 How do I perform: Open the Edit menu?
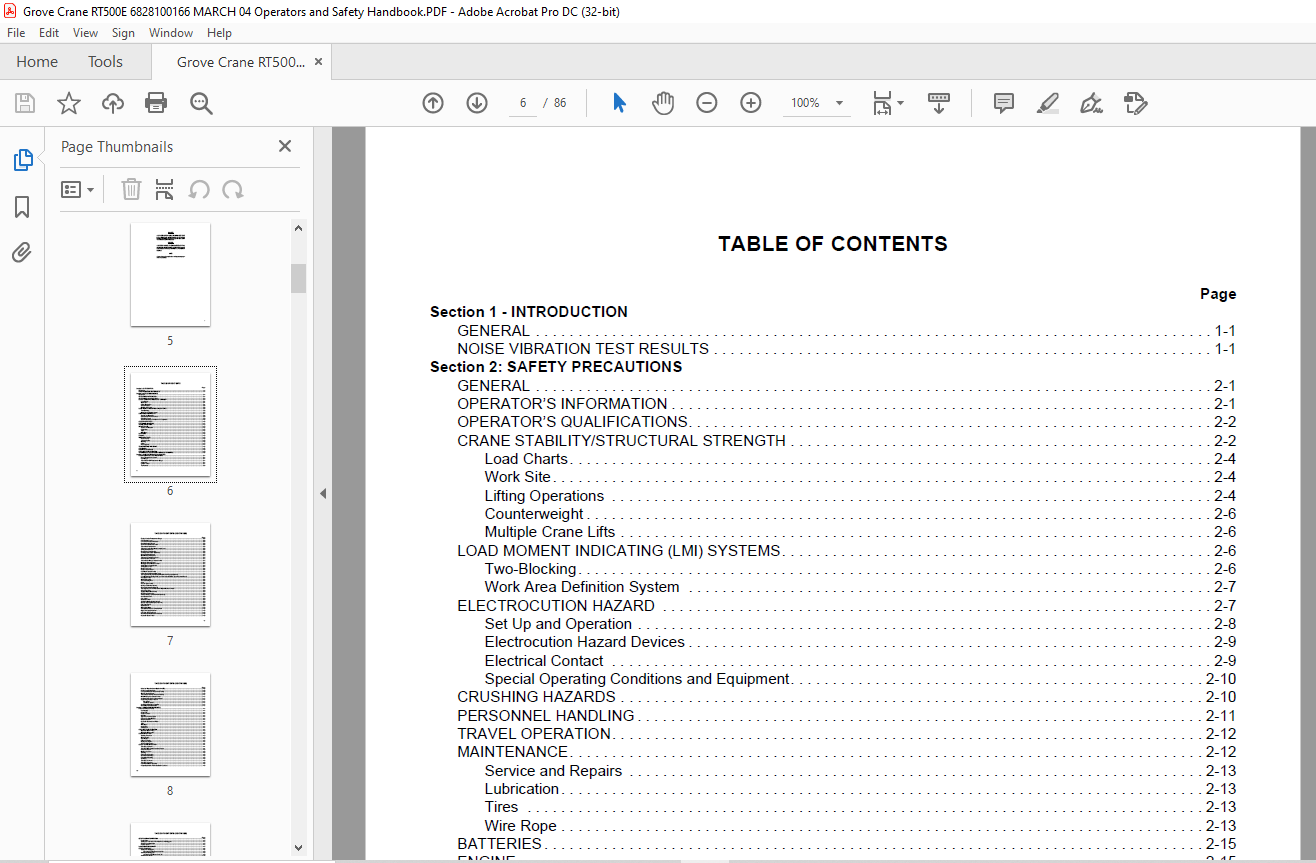[x=49, y=33]
